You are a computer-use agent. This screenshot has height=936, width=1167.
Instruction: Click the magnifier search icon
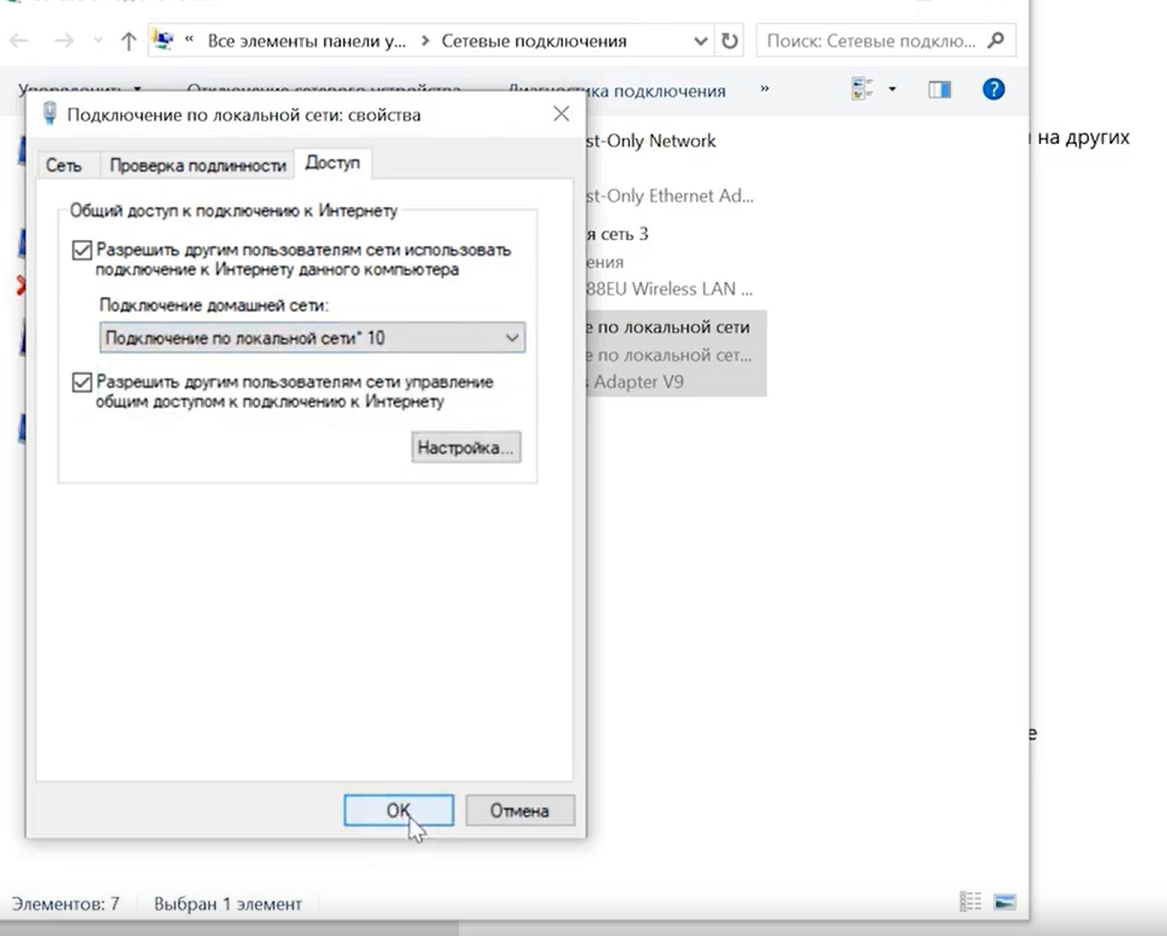996,40
